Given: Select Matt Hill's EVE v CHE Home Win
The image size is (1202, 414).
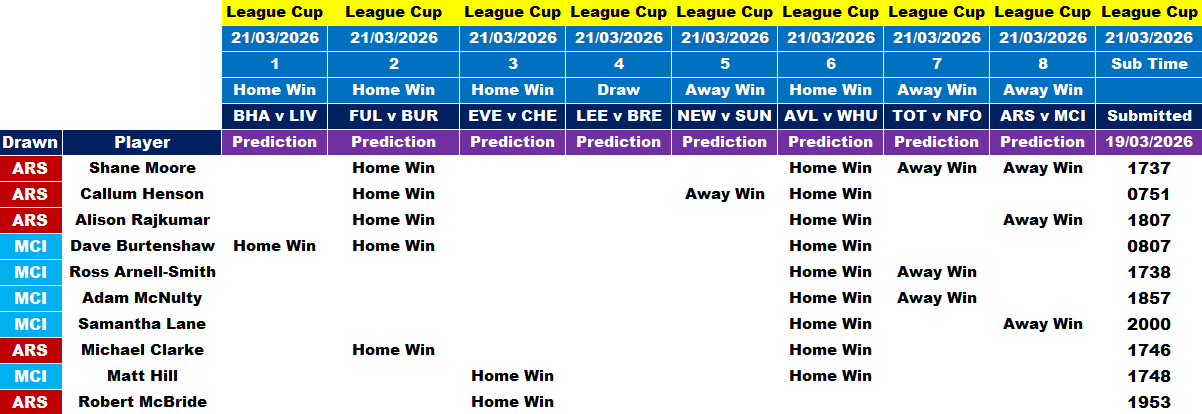Looking at the screenshot, I should coord(512,376).
